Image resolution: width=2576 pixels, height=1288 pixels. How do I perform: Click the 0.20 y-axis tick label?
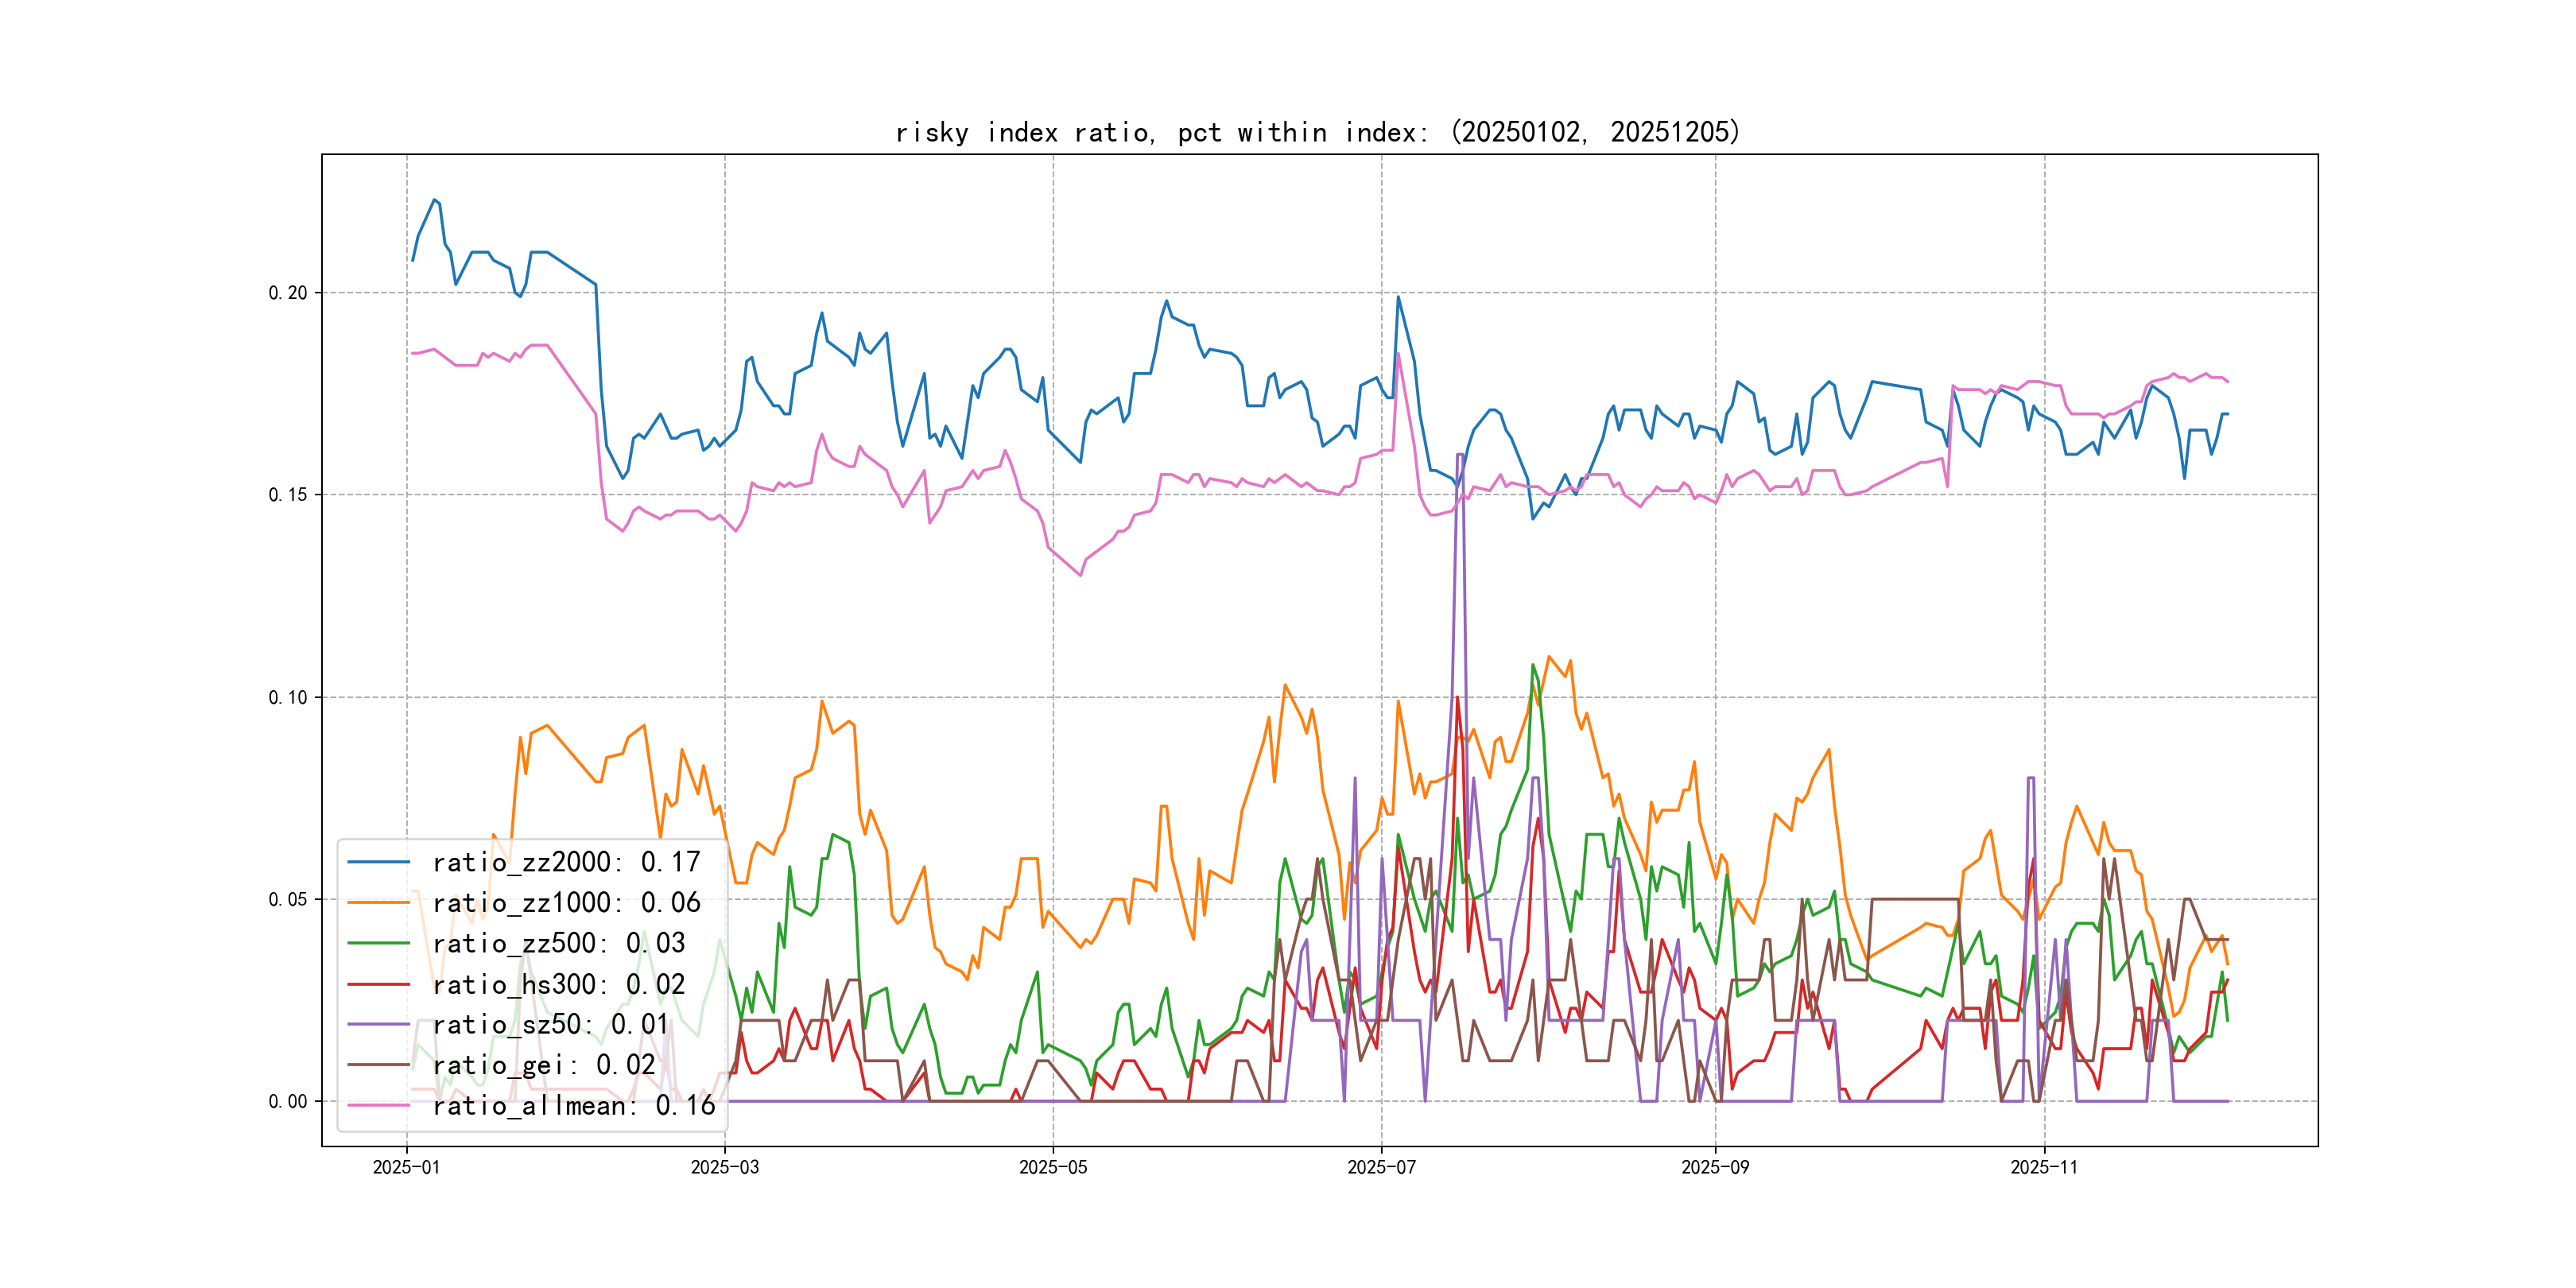tap(287, 293)
